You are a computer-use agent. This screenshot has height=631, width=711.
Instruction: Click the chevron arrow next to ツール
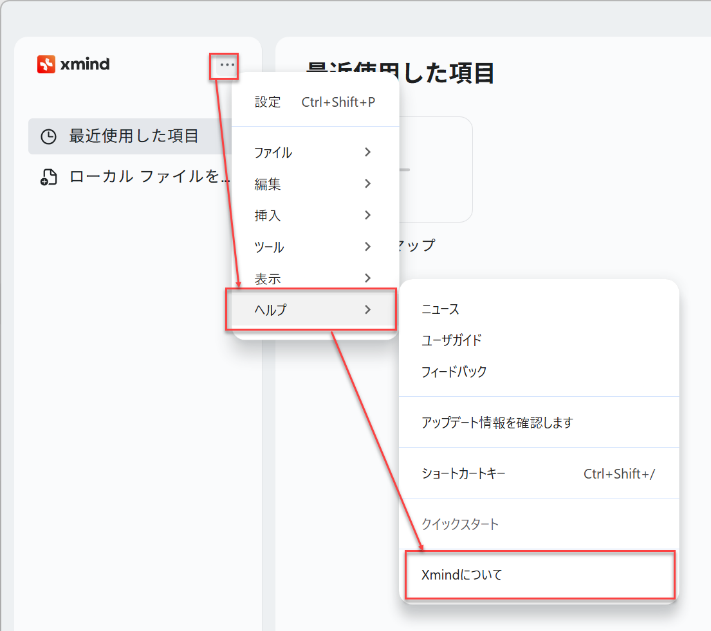pyautogui.click(x=368, y=247)
